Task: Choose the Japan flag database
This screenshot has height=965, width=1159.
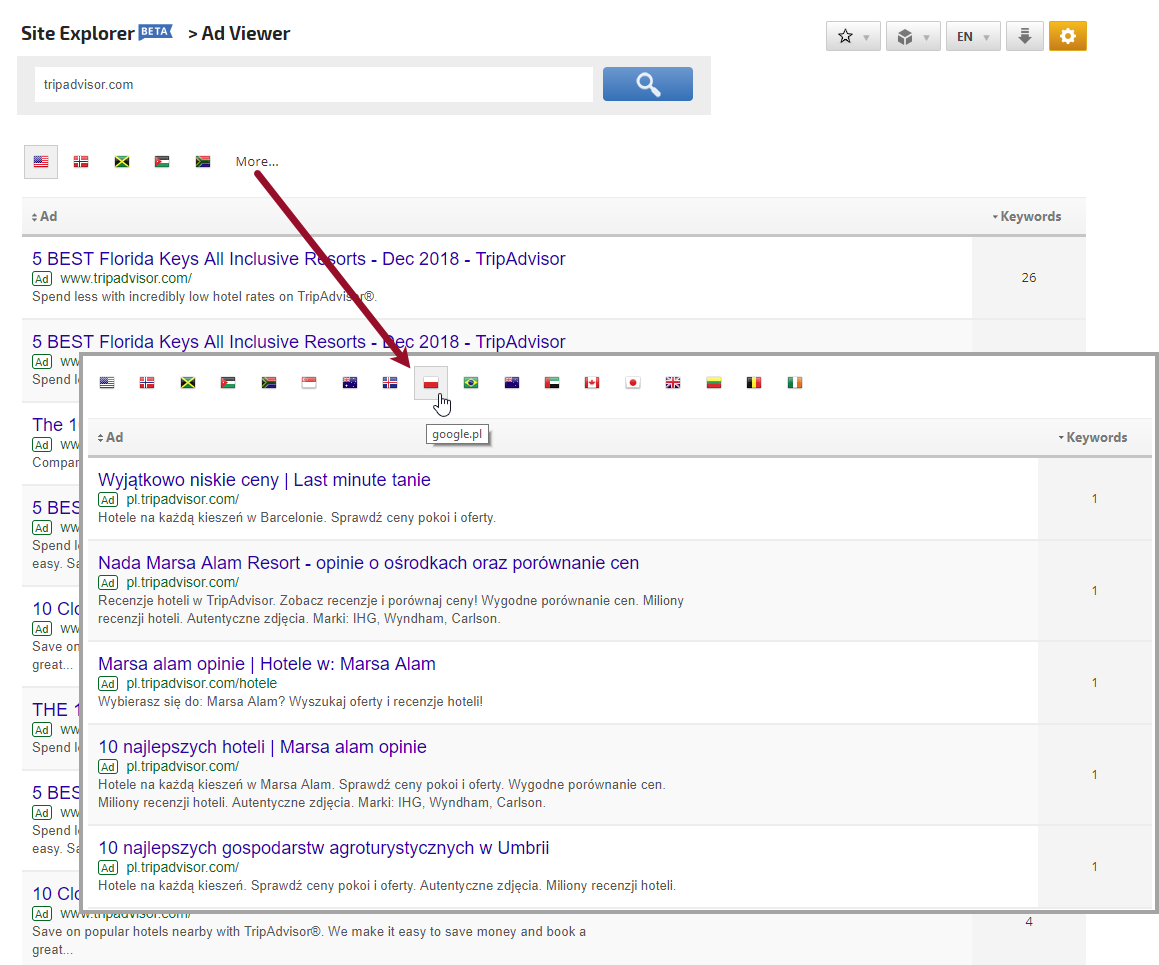Action: [x=632, y=383]
